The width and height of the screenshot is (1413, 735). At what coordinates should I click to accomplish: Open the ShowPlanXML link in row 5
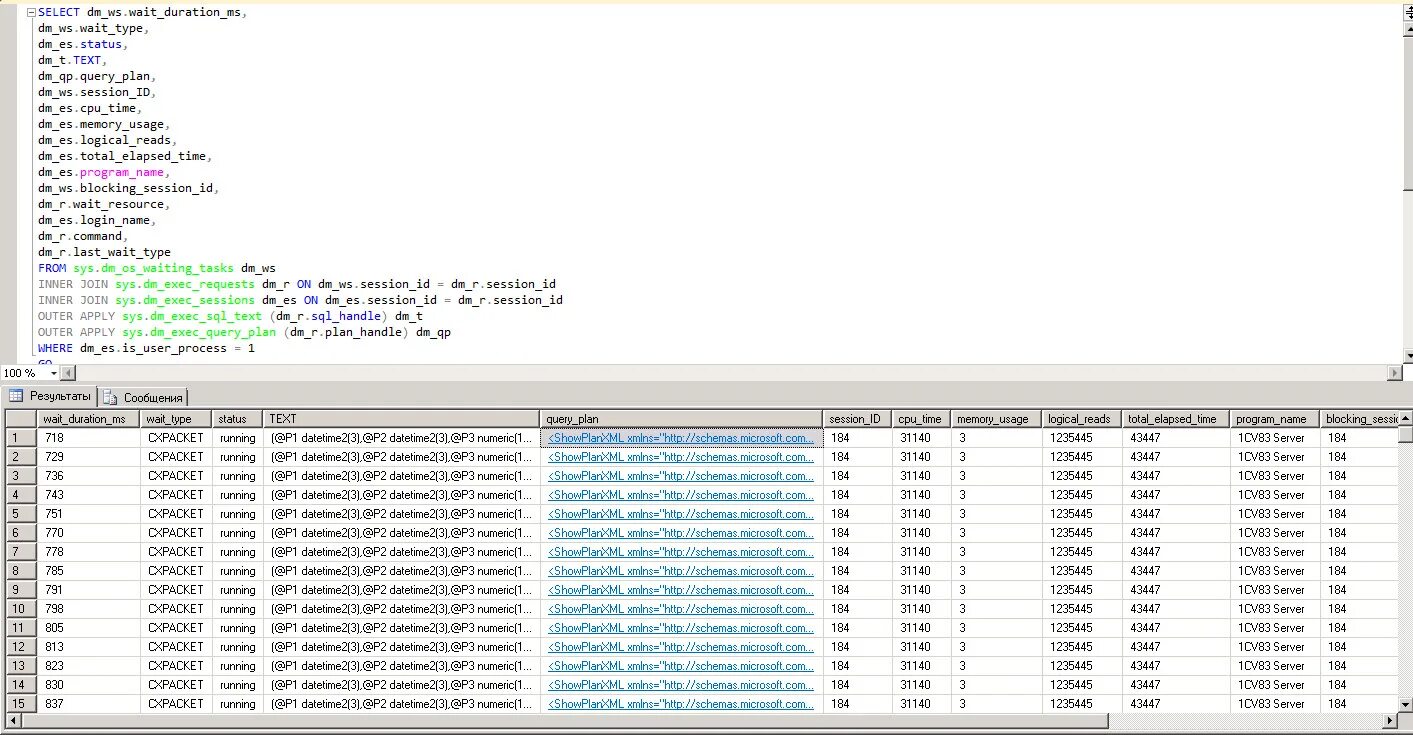[681, 514]
